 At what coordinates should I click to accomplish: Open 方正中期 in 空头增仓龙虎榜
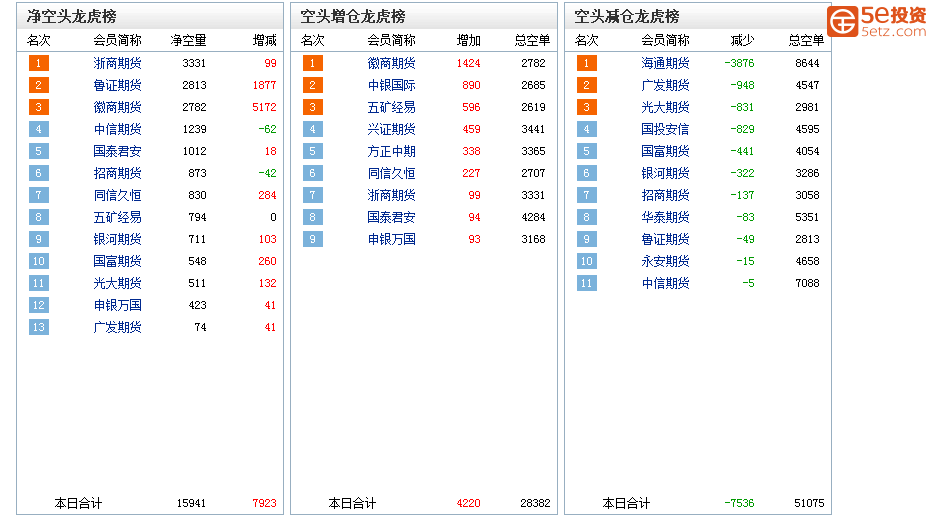pos(391,151)
